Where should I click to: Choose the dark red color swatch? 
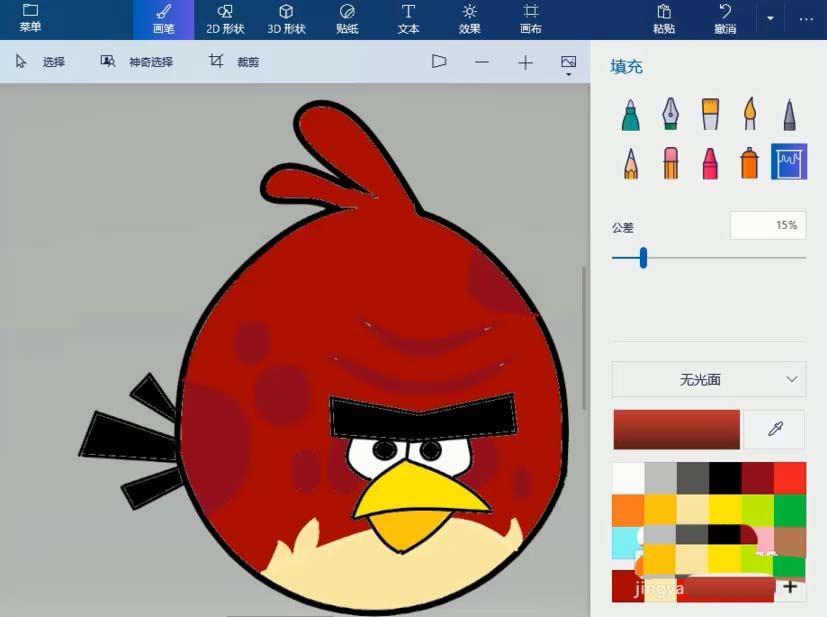pos(757,478)
